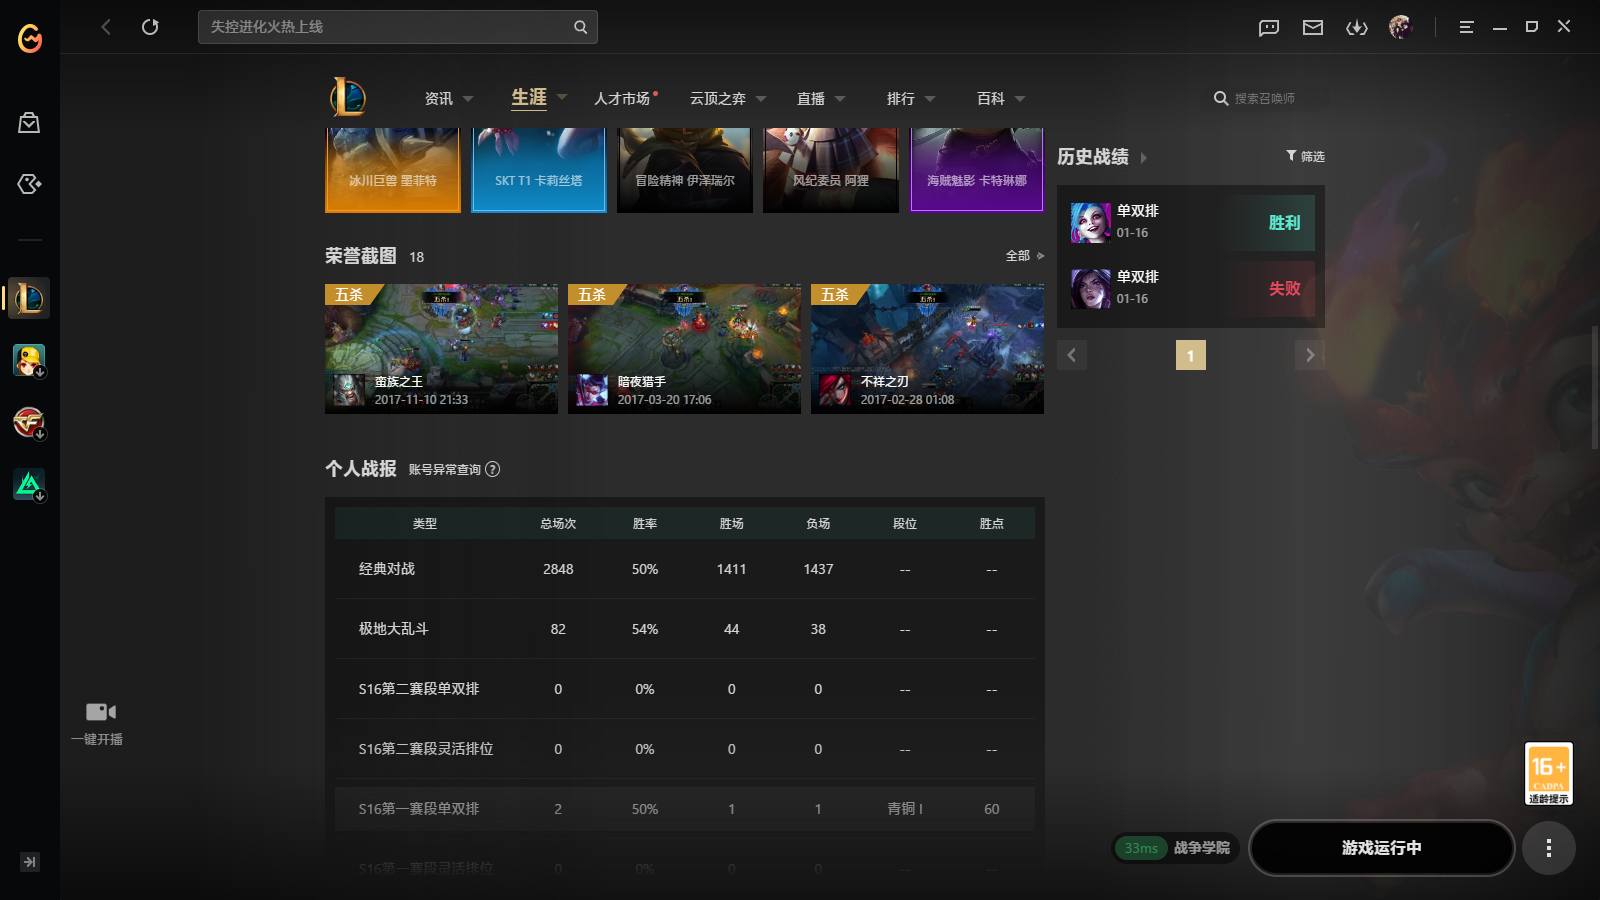This screenshot has height=900, width=1600.
Task: Click the 青铜 I rank cell
Action: tap(905, 809)
